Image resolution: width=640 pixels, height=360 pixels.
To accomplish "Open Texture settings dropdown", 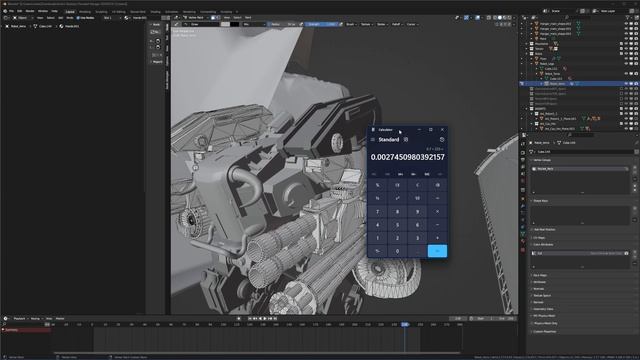I will pyautogui.click(x=367, y=24).
